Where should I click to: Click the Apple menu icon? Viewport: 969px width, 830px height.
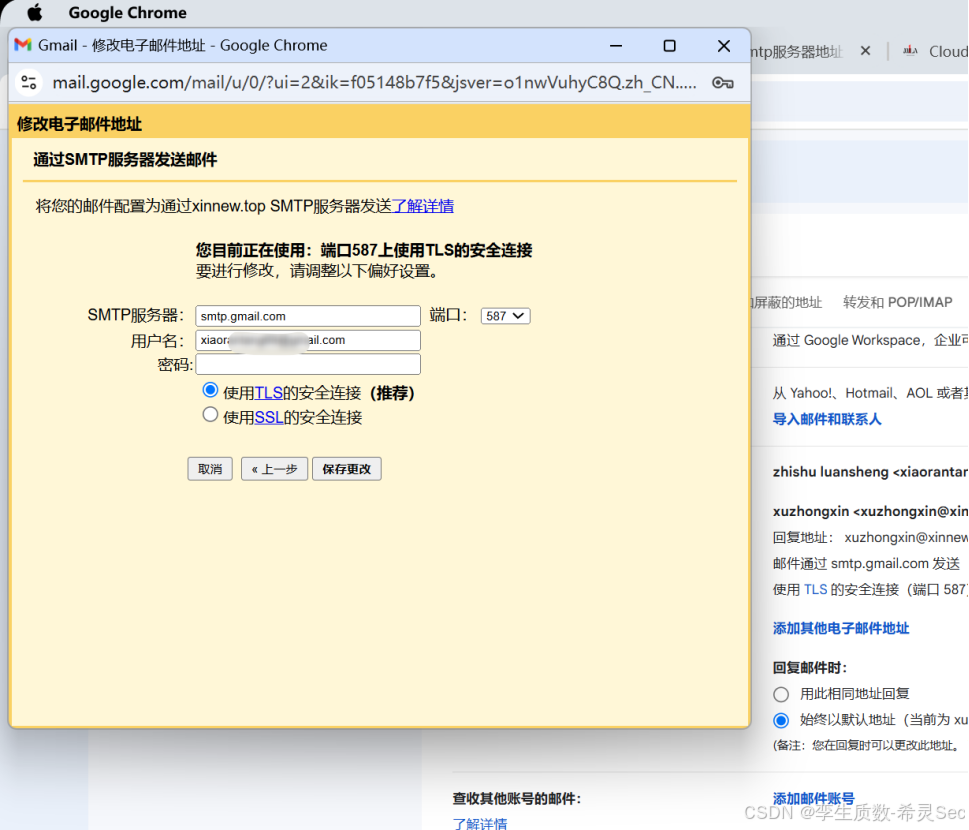coord(35,12)
